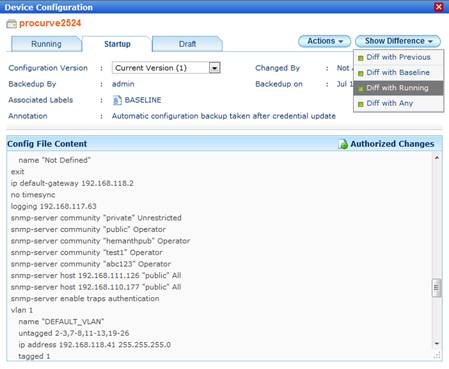Click the config content scrollbar thumb
The width and height of the screenshot is (449, 369).
click(437, 288)
